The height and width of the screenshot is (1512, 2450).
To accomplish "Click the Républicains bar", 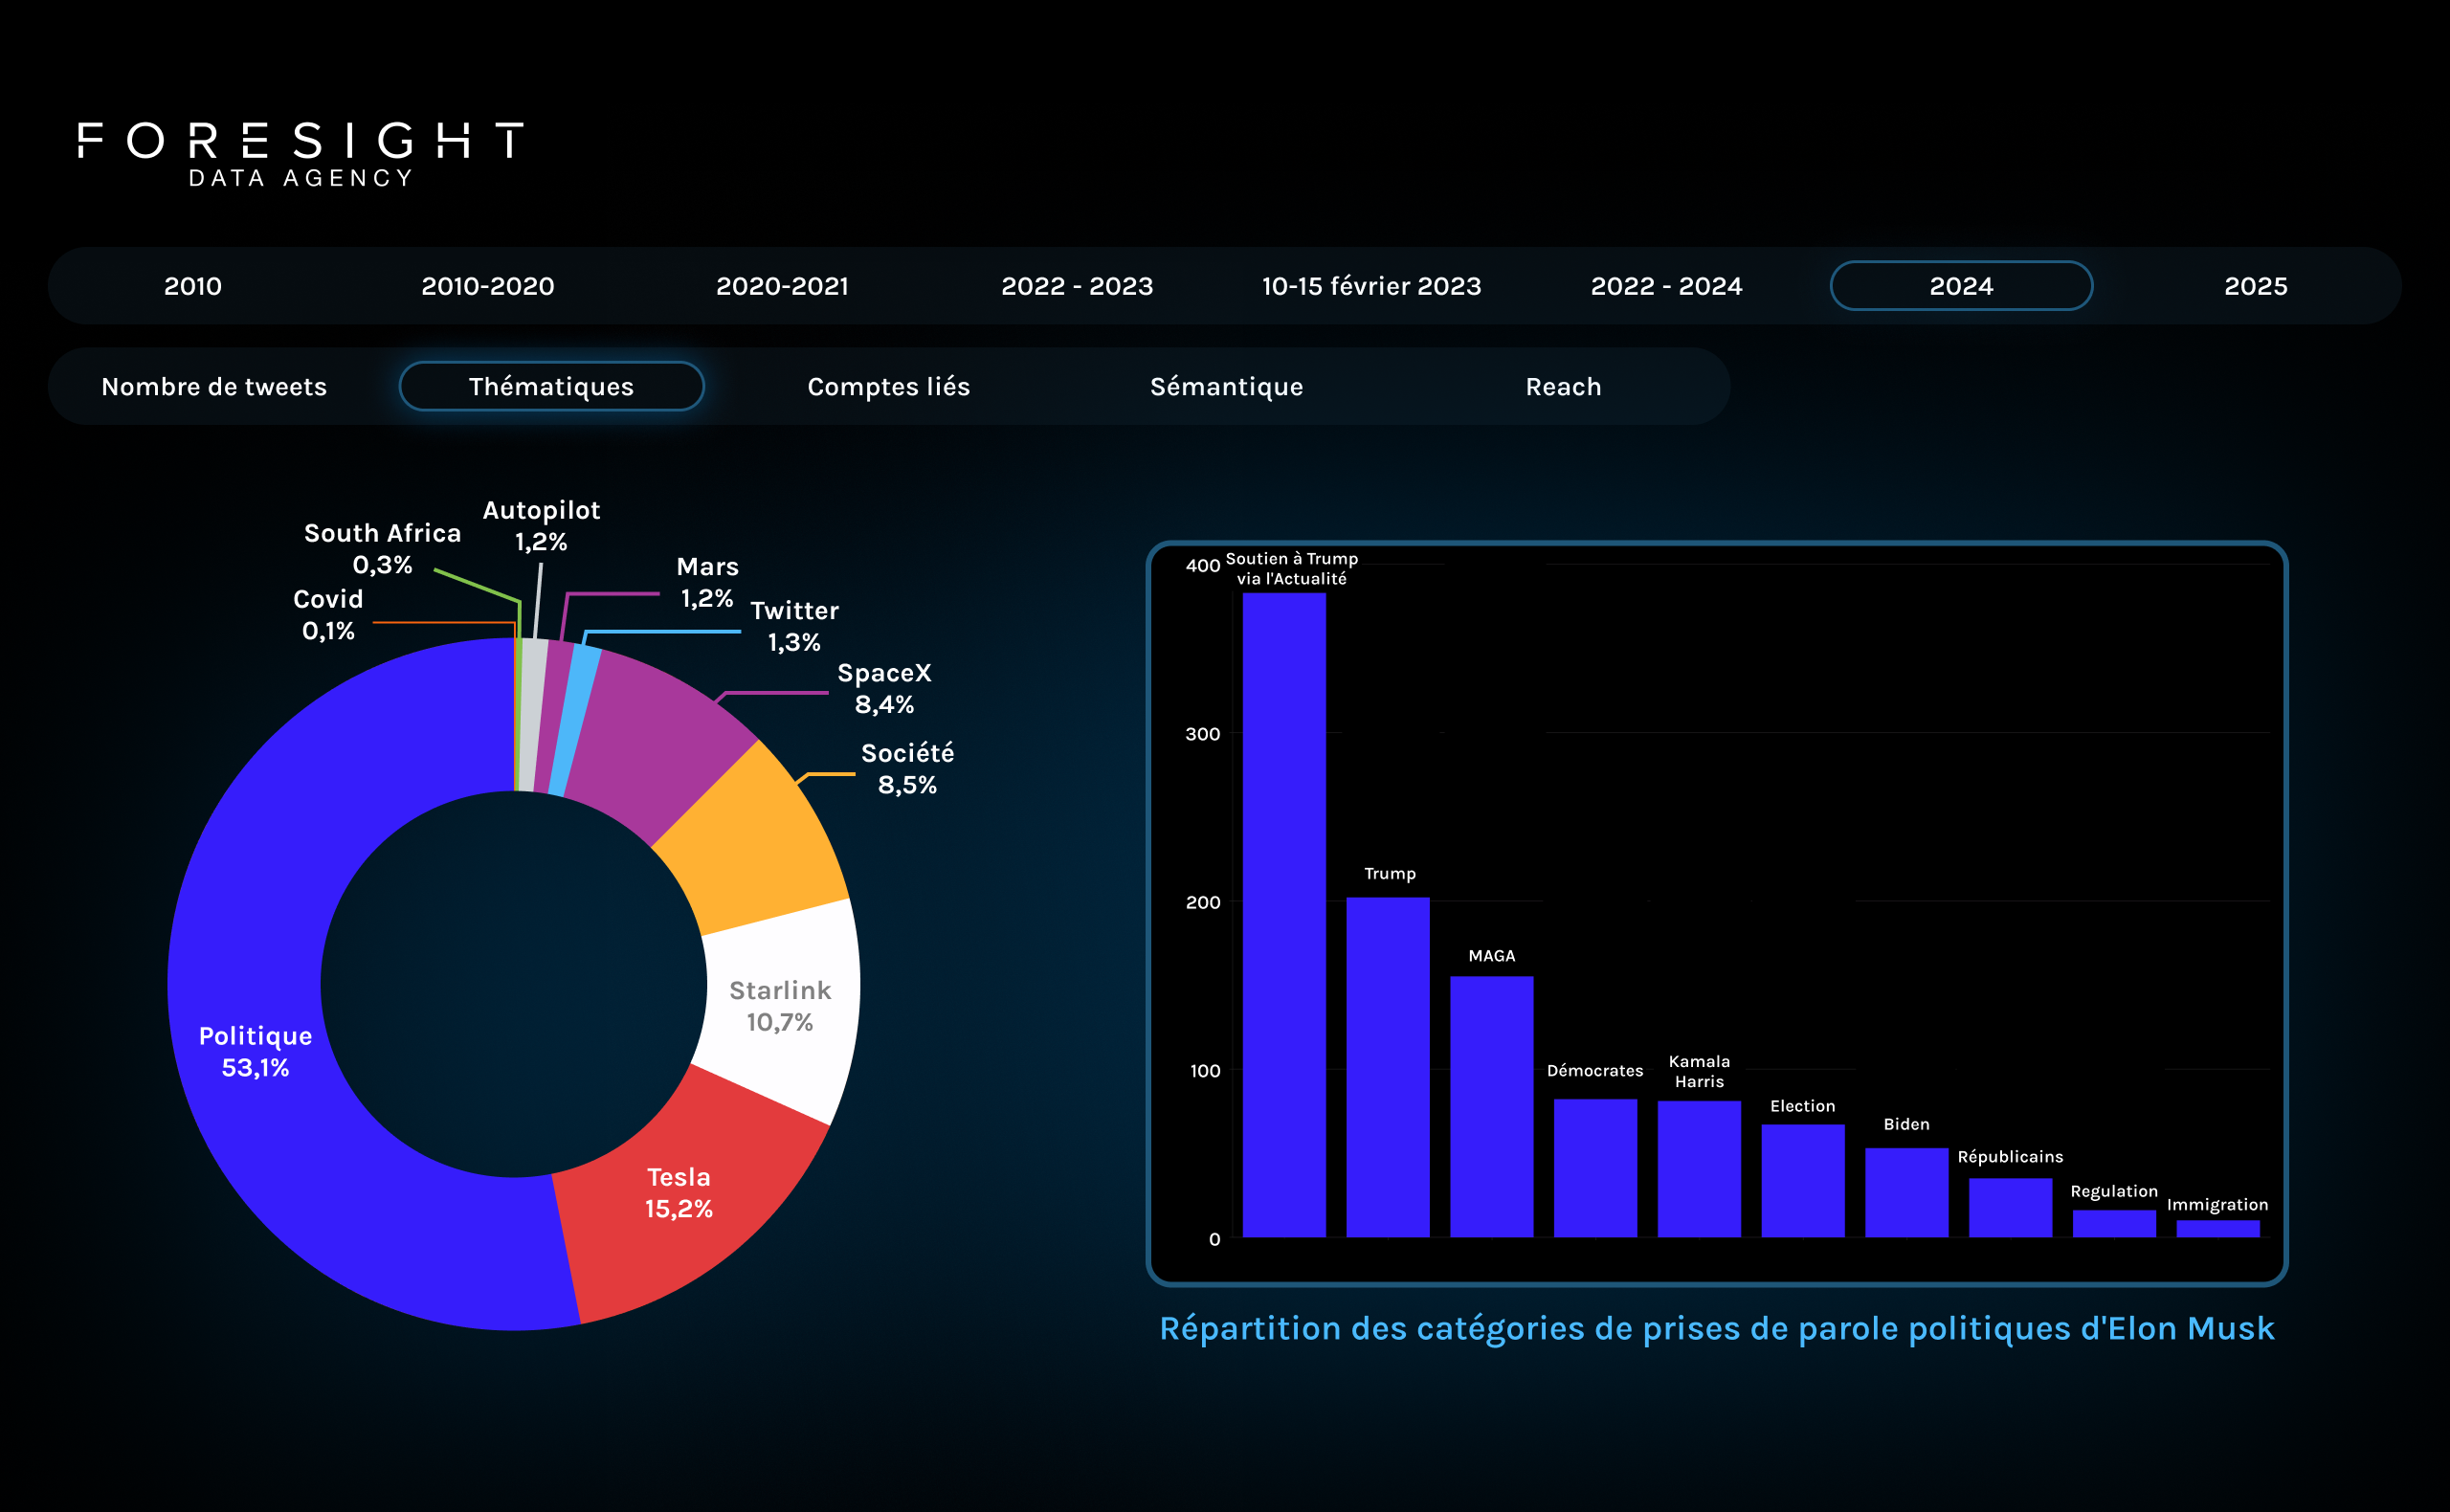I will 2010,1208.
